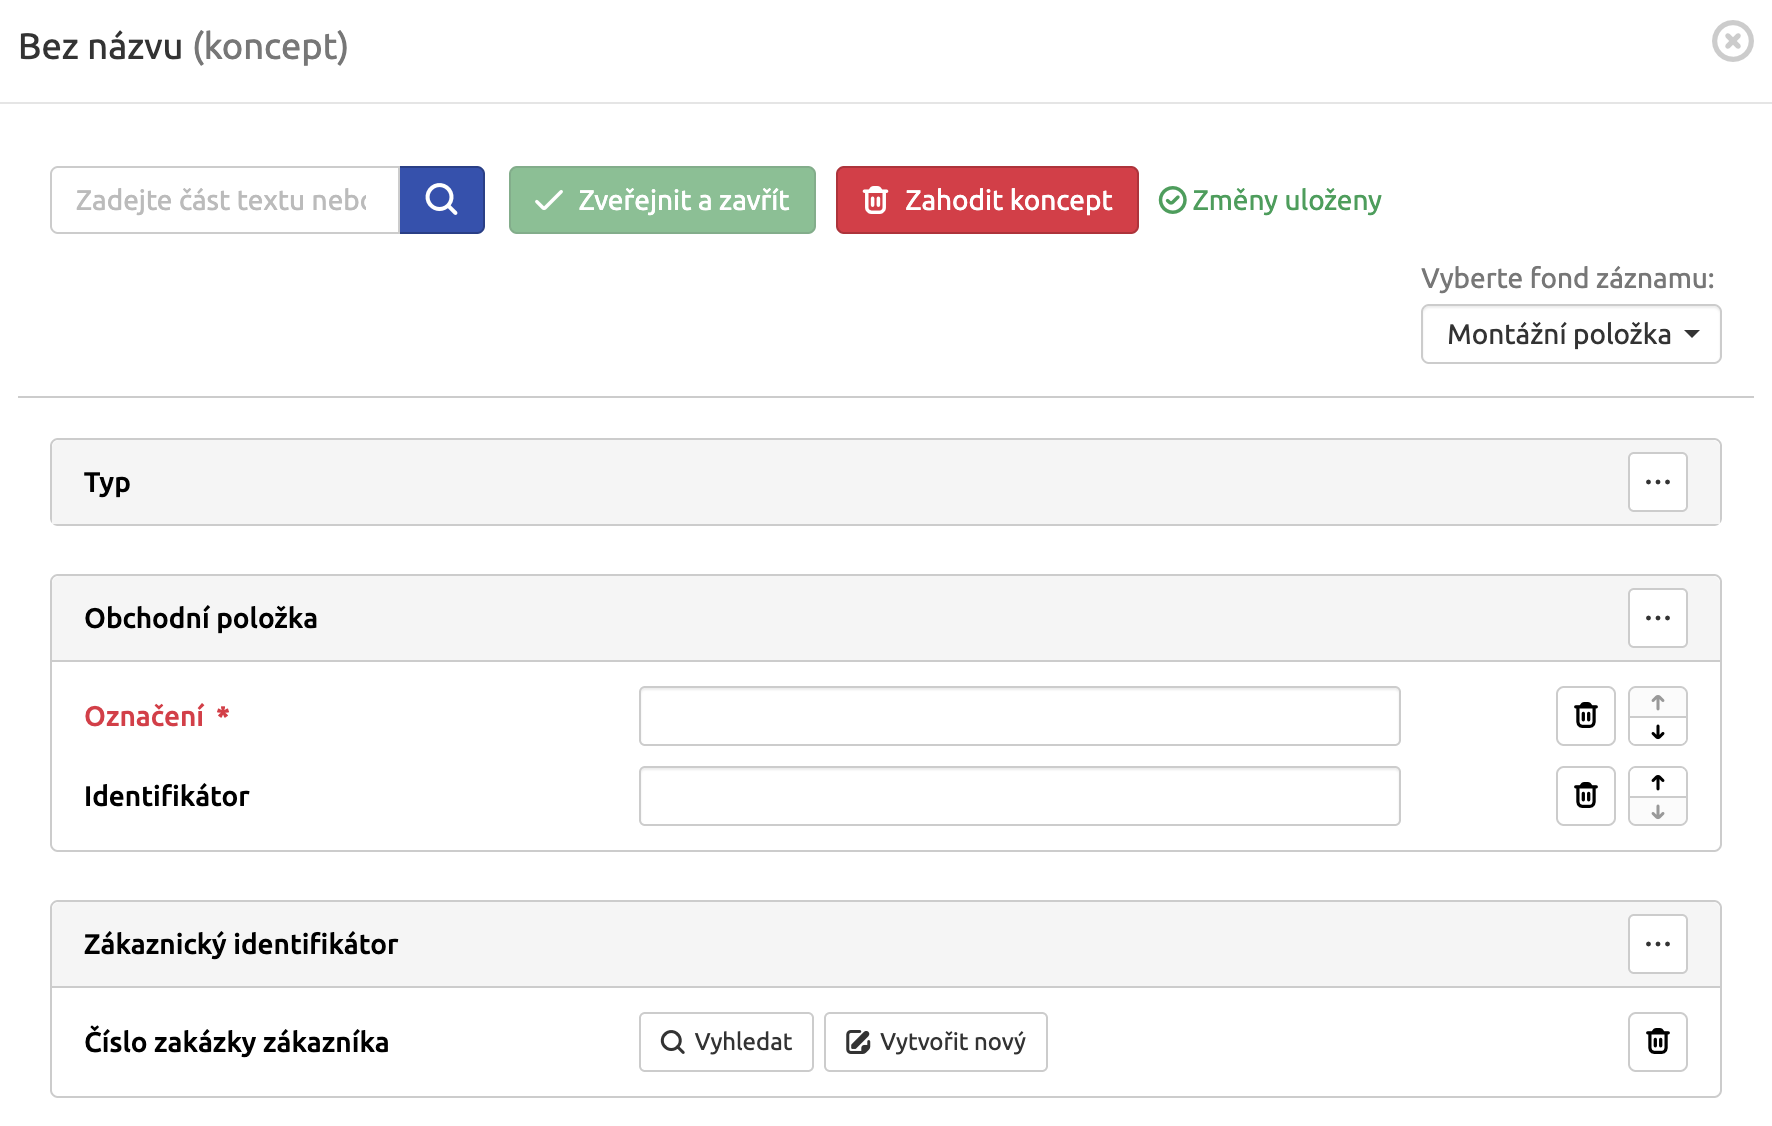The width and height of the screenshot is (1772, 1126).
Task: Move Označení field up with arrow
Action: (x=1657, y=700)
